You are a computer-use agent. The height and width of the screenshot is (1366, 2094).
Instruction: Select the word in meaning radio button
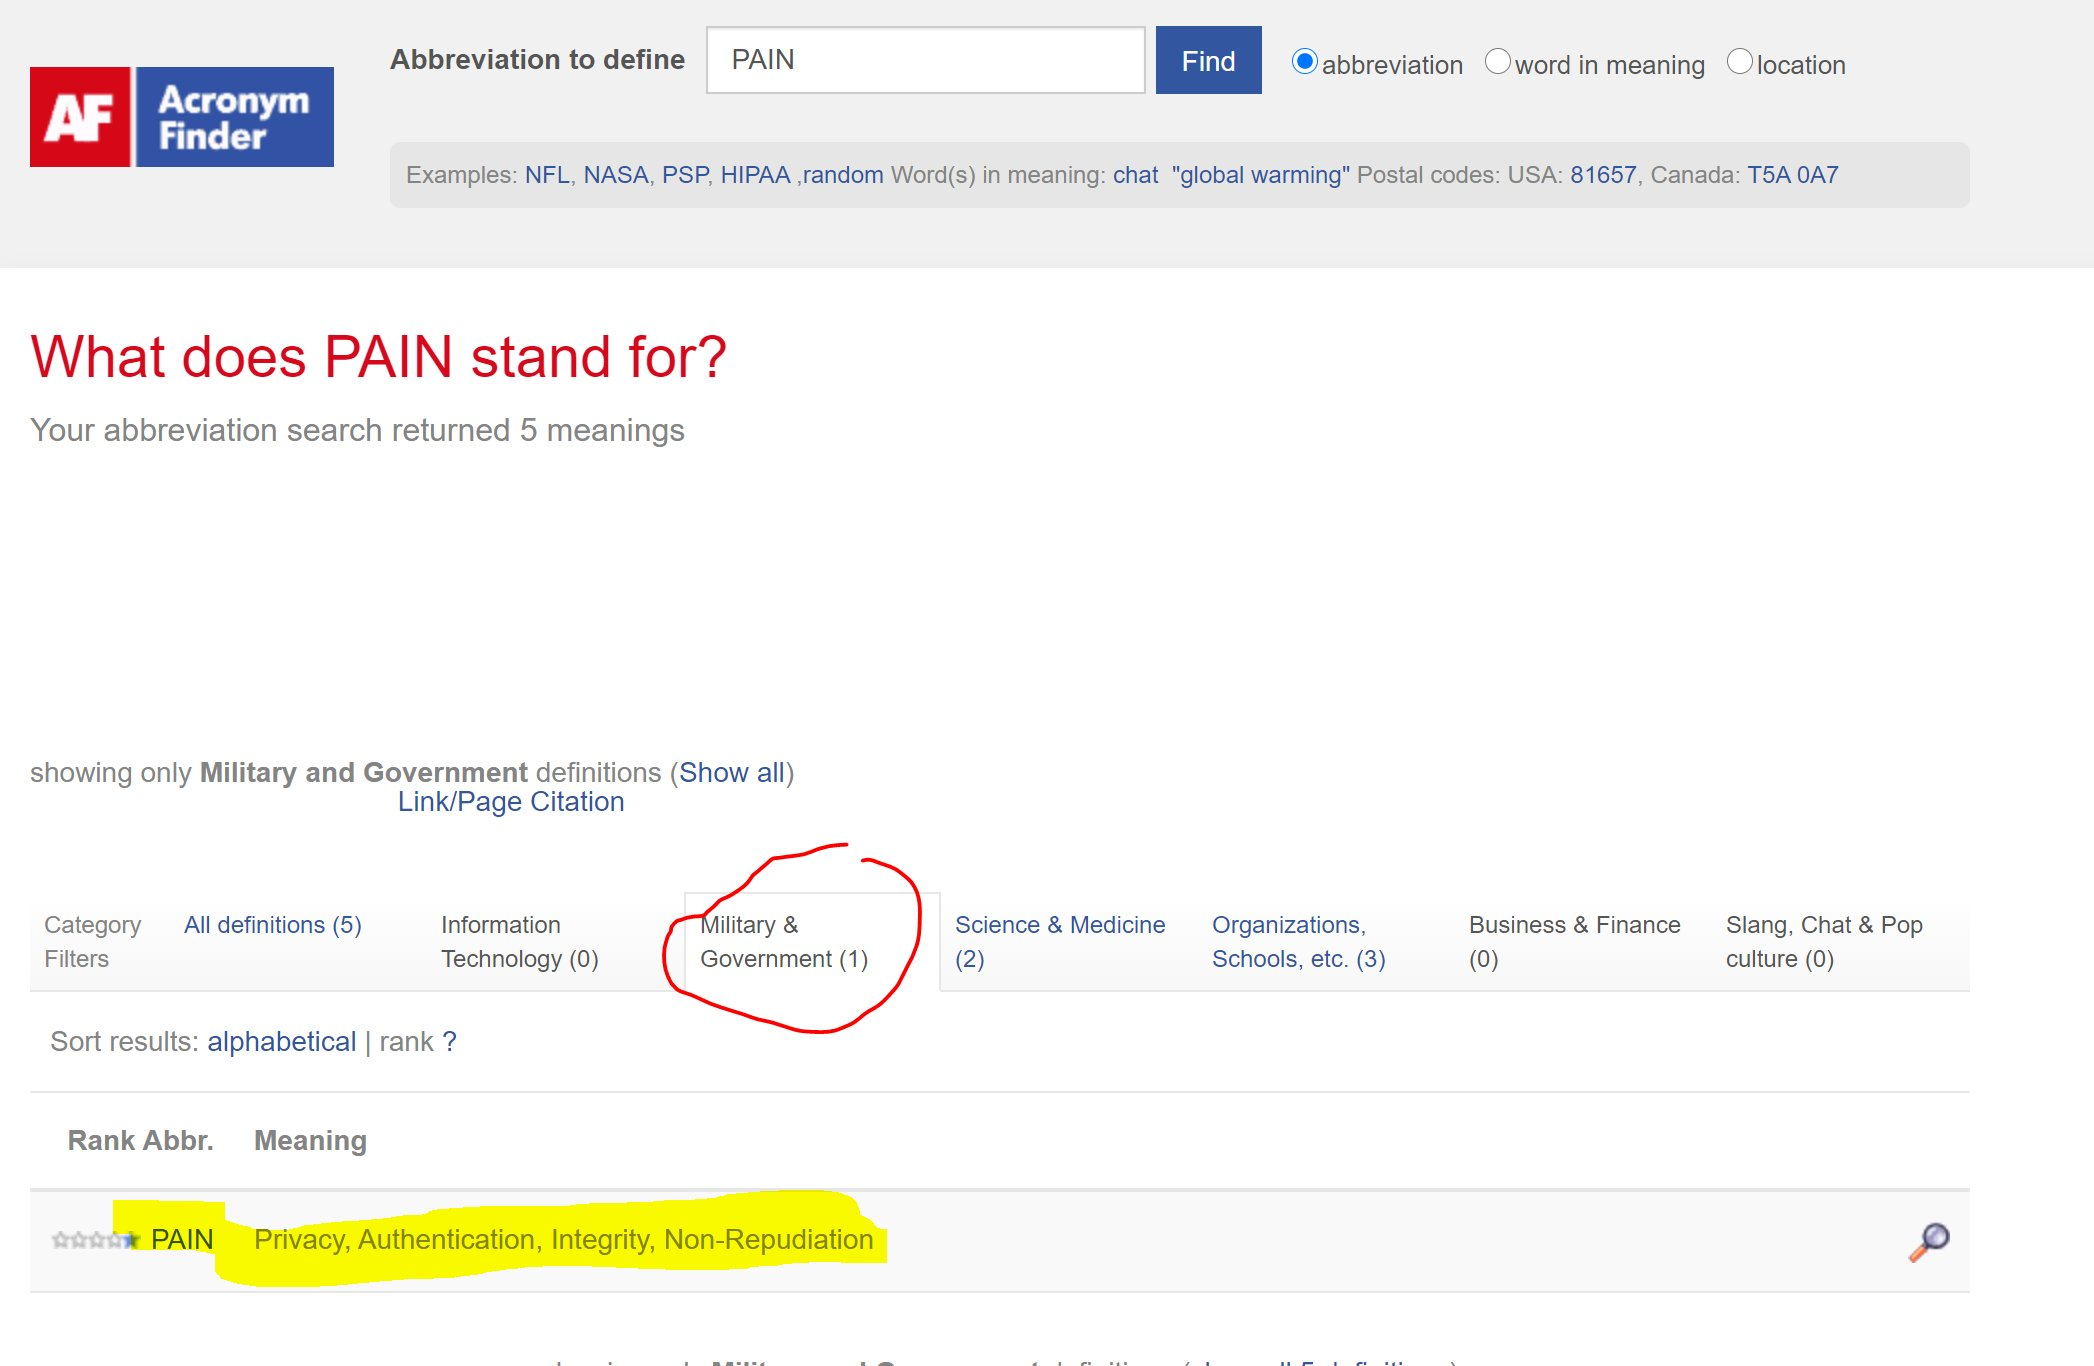1497,62
